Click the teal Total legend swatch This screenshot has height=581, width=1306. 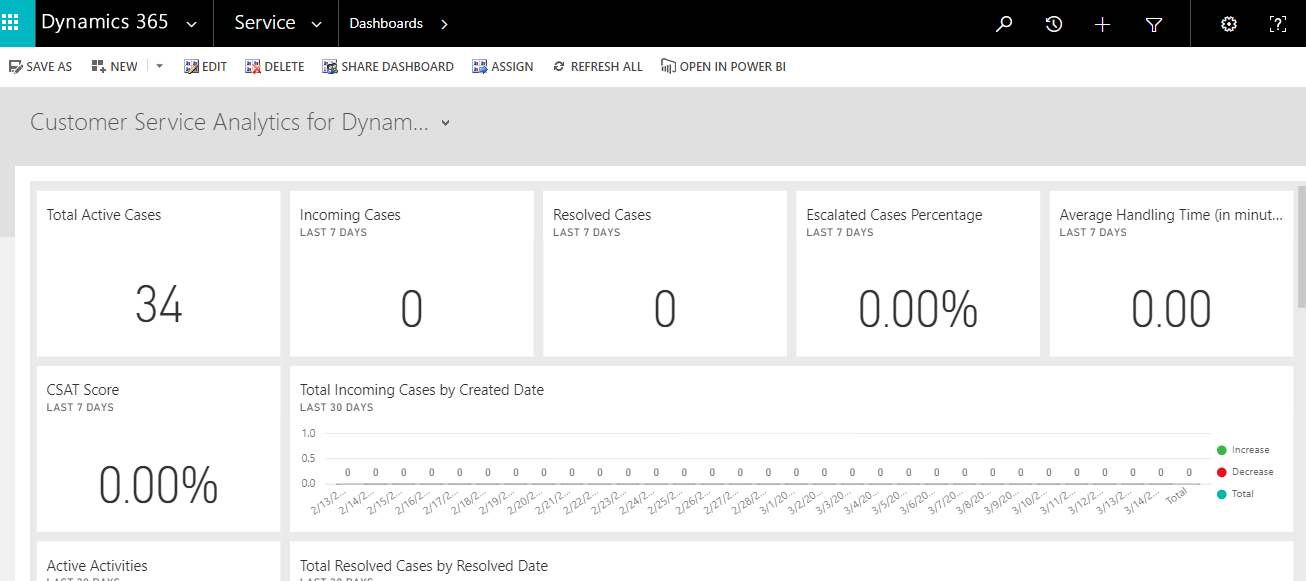1222,494
